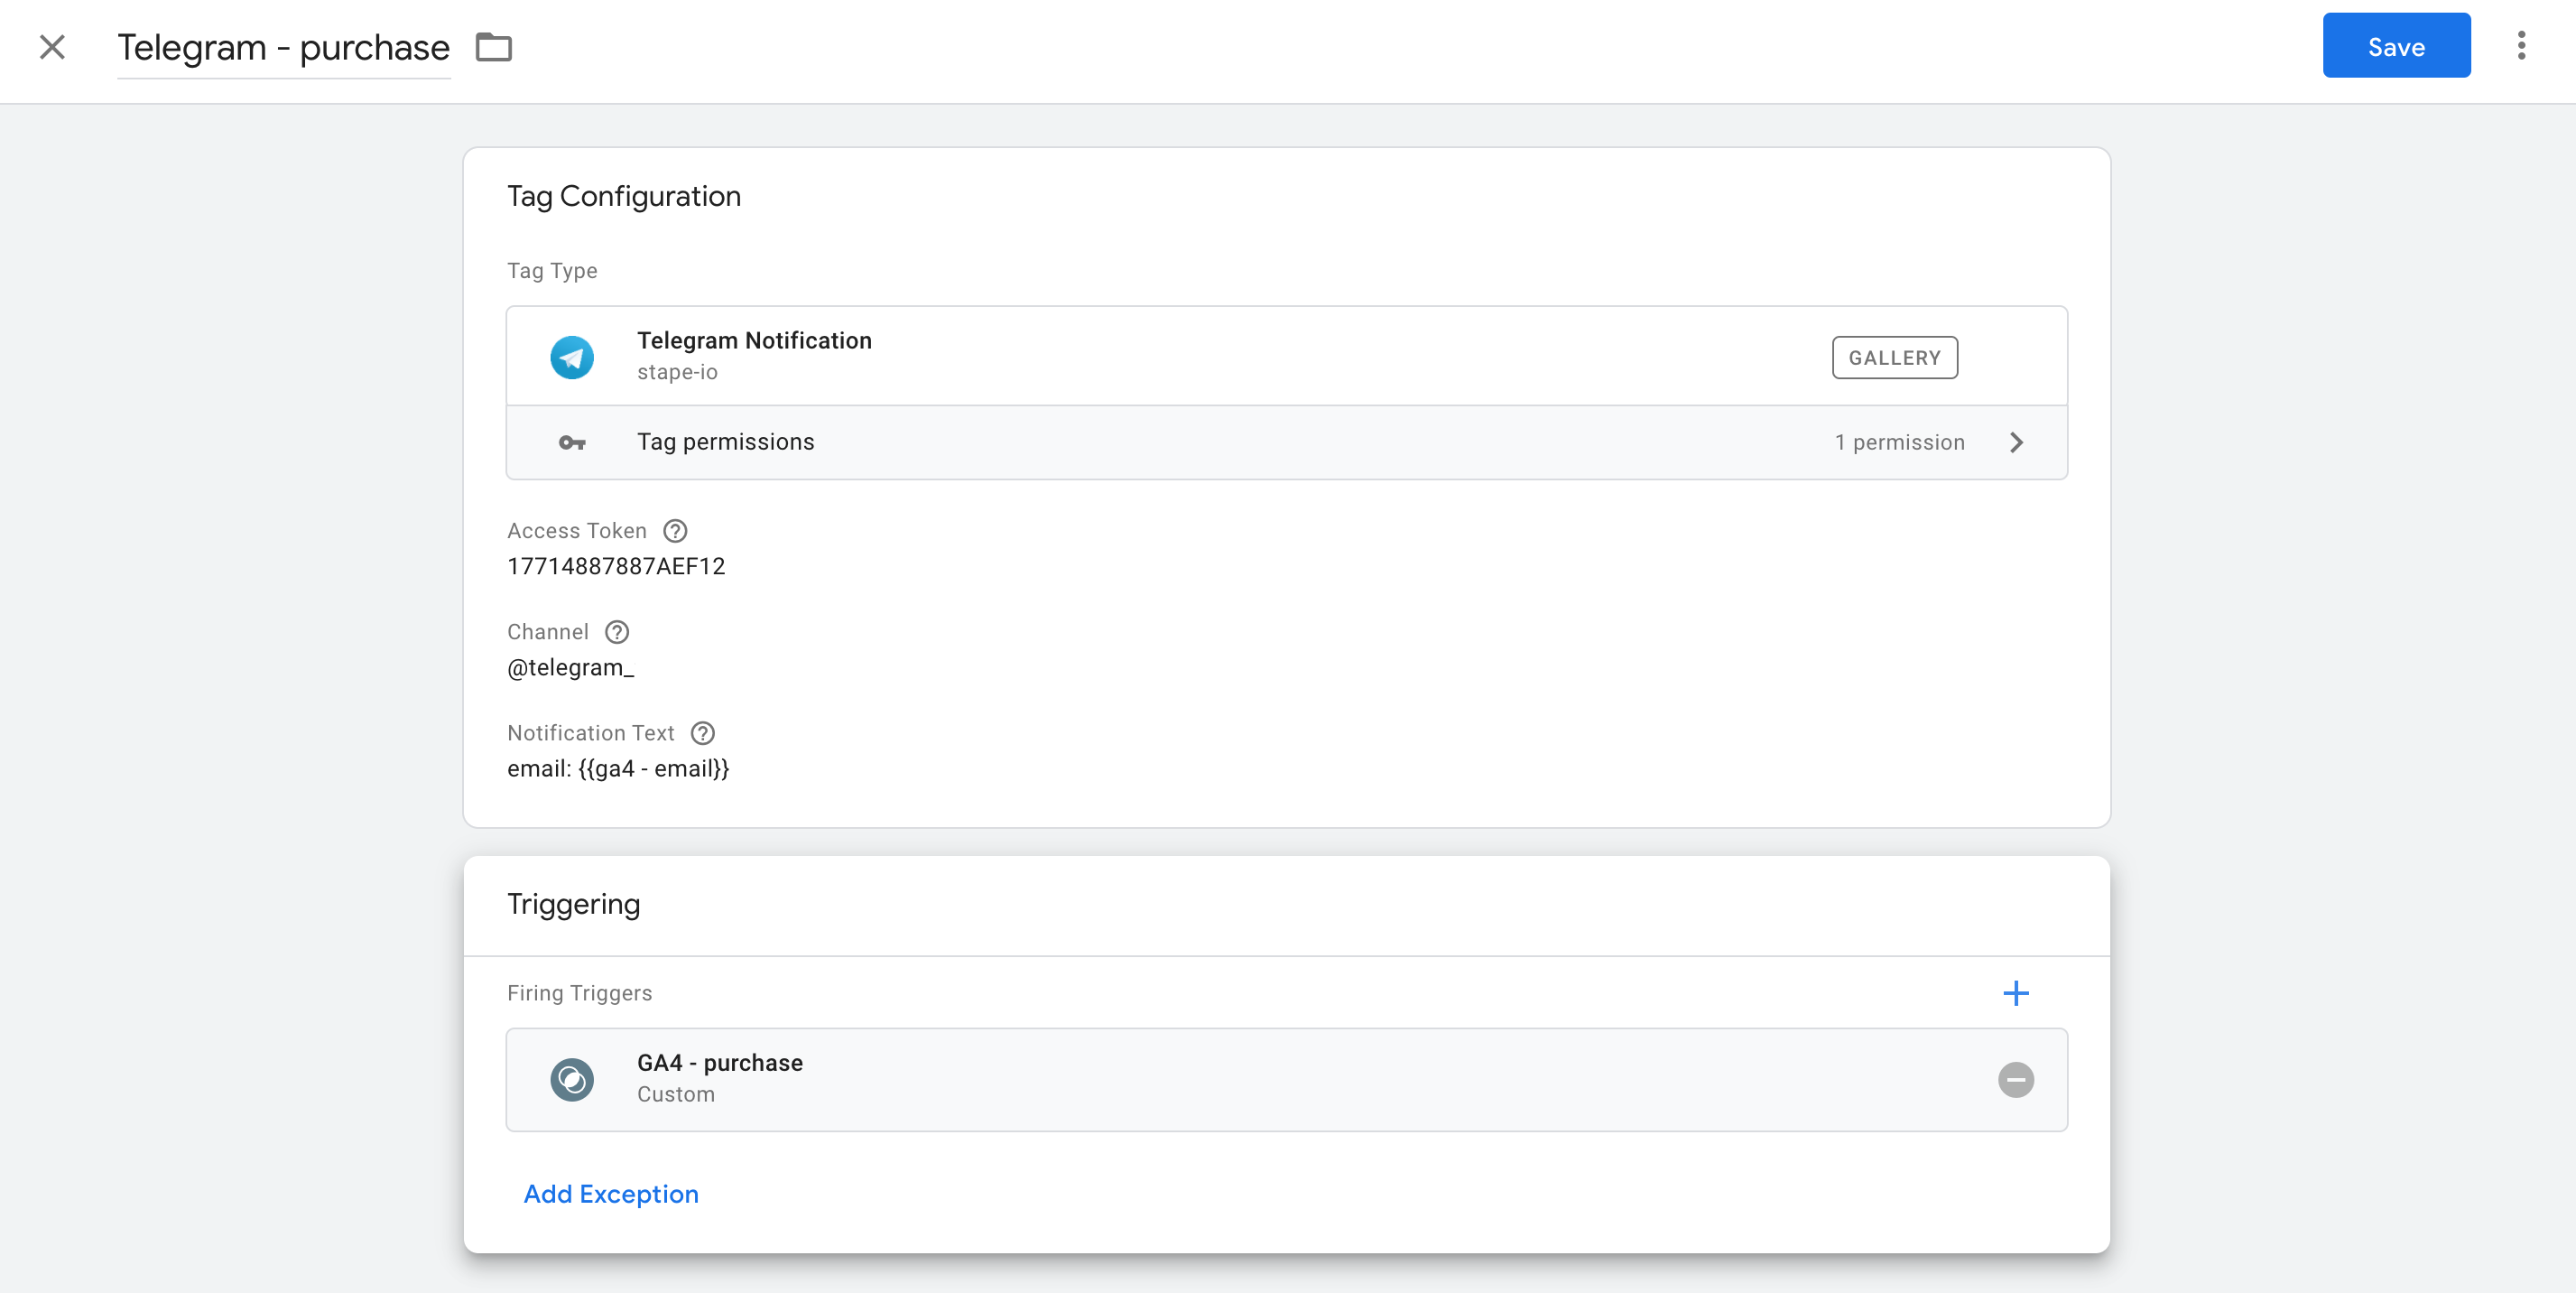
Task: Click the key icon for Tag permissions
Action: pos(572,443)
